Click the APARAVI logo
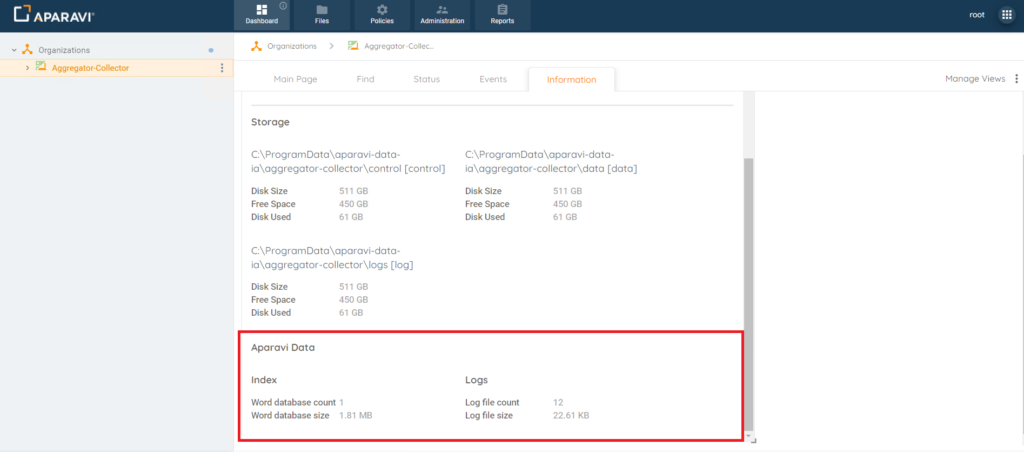 [x=55, y=15]
